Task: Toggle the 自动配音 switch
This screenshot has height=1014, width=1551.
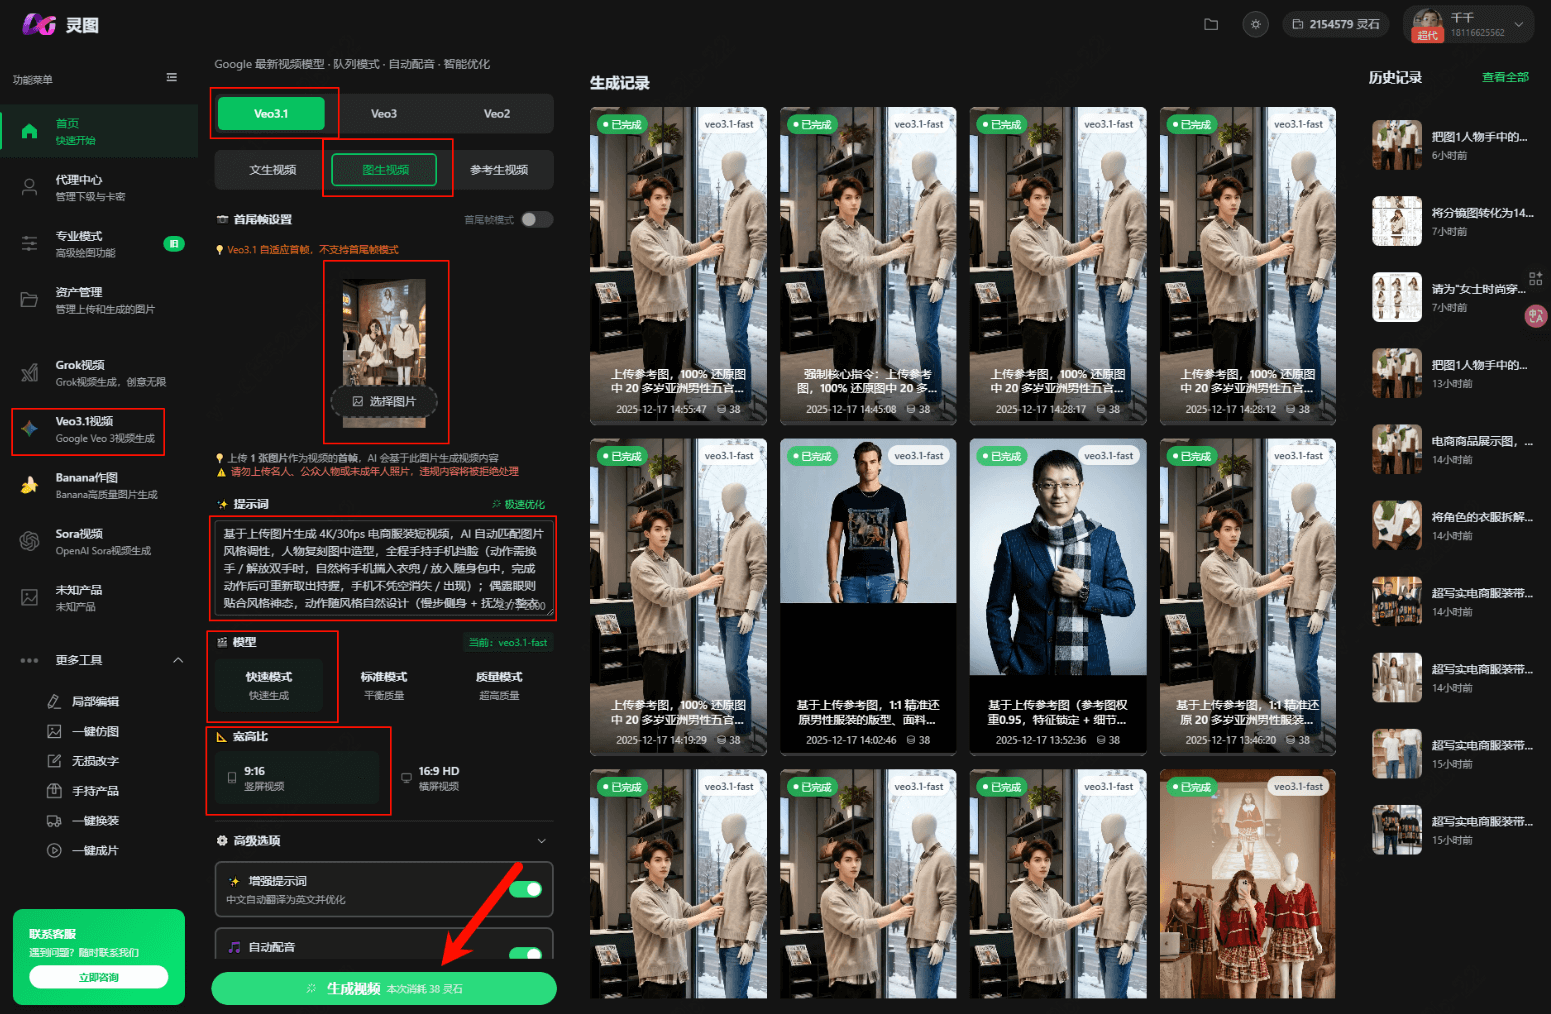Action: click(x=525, y=953)
